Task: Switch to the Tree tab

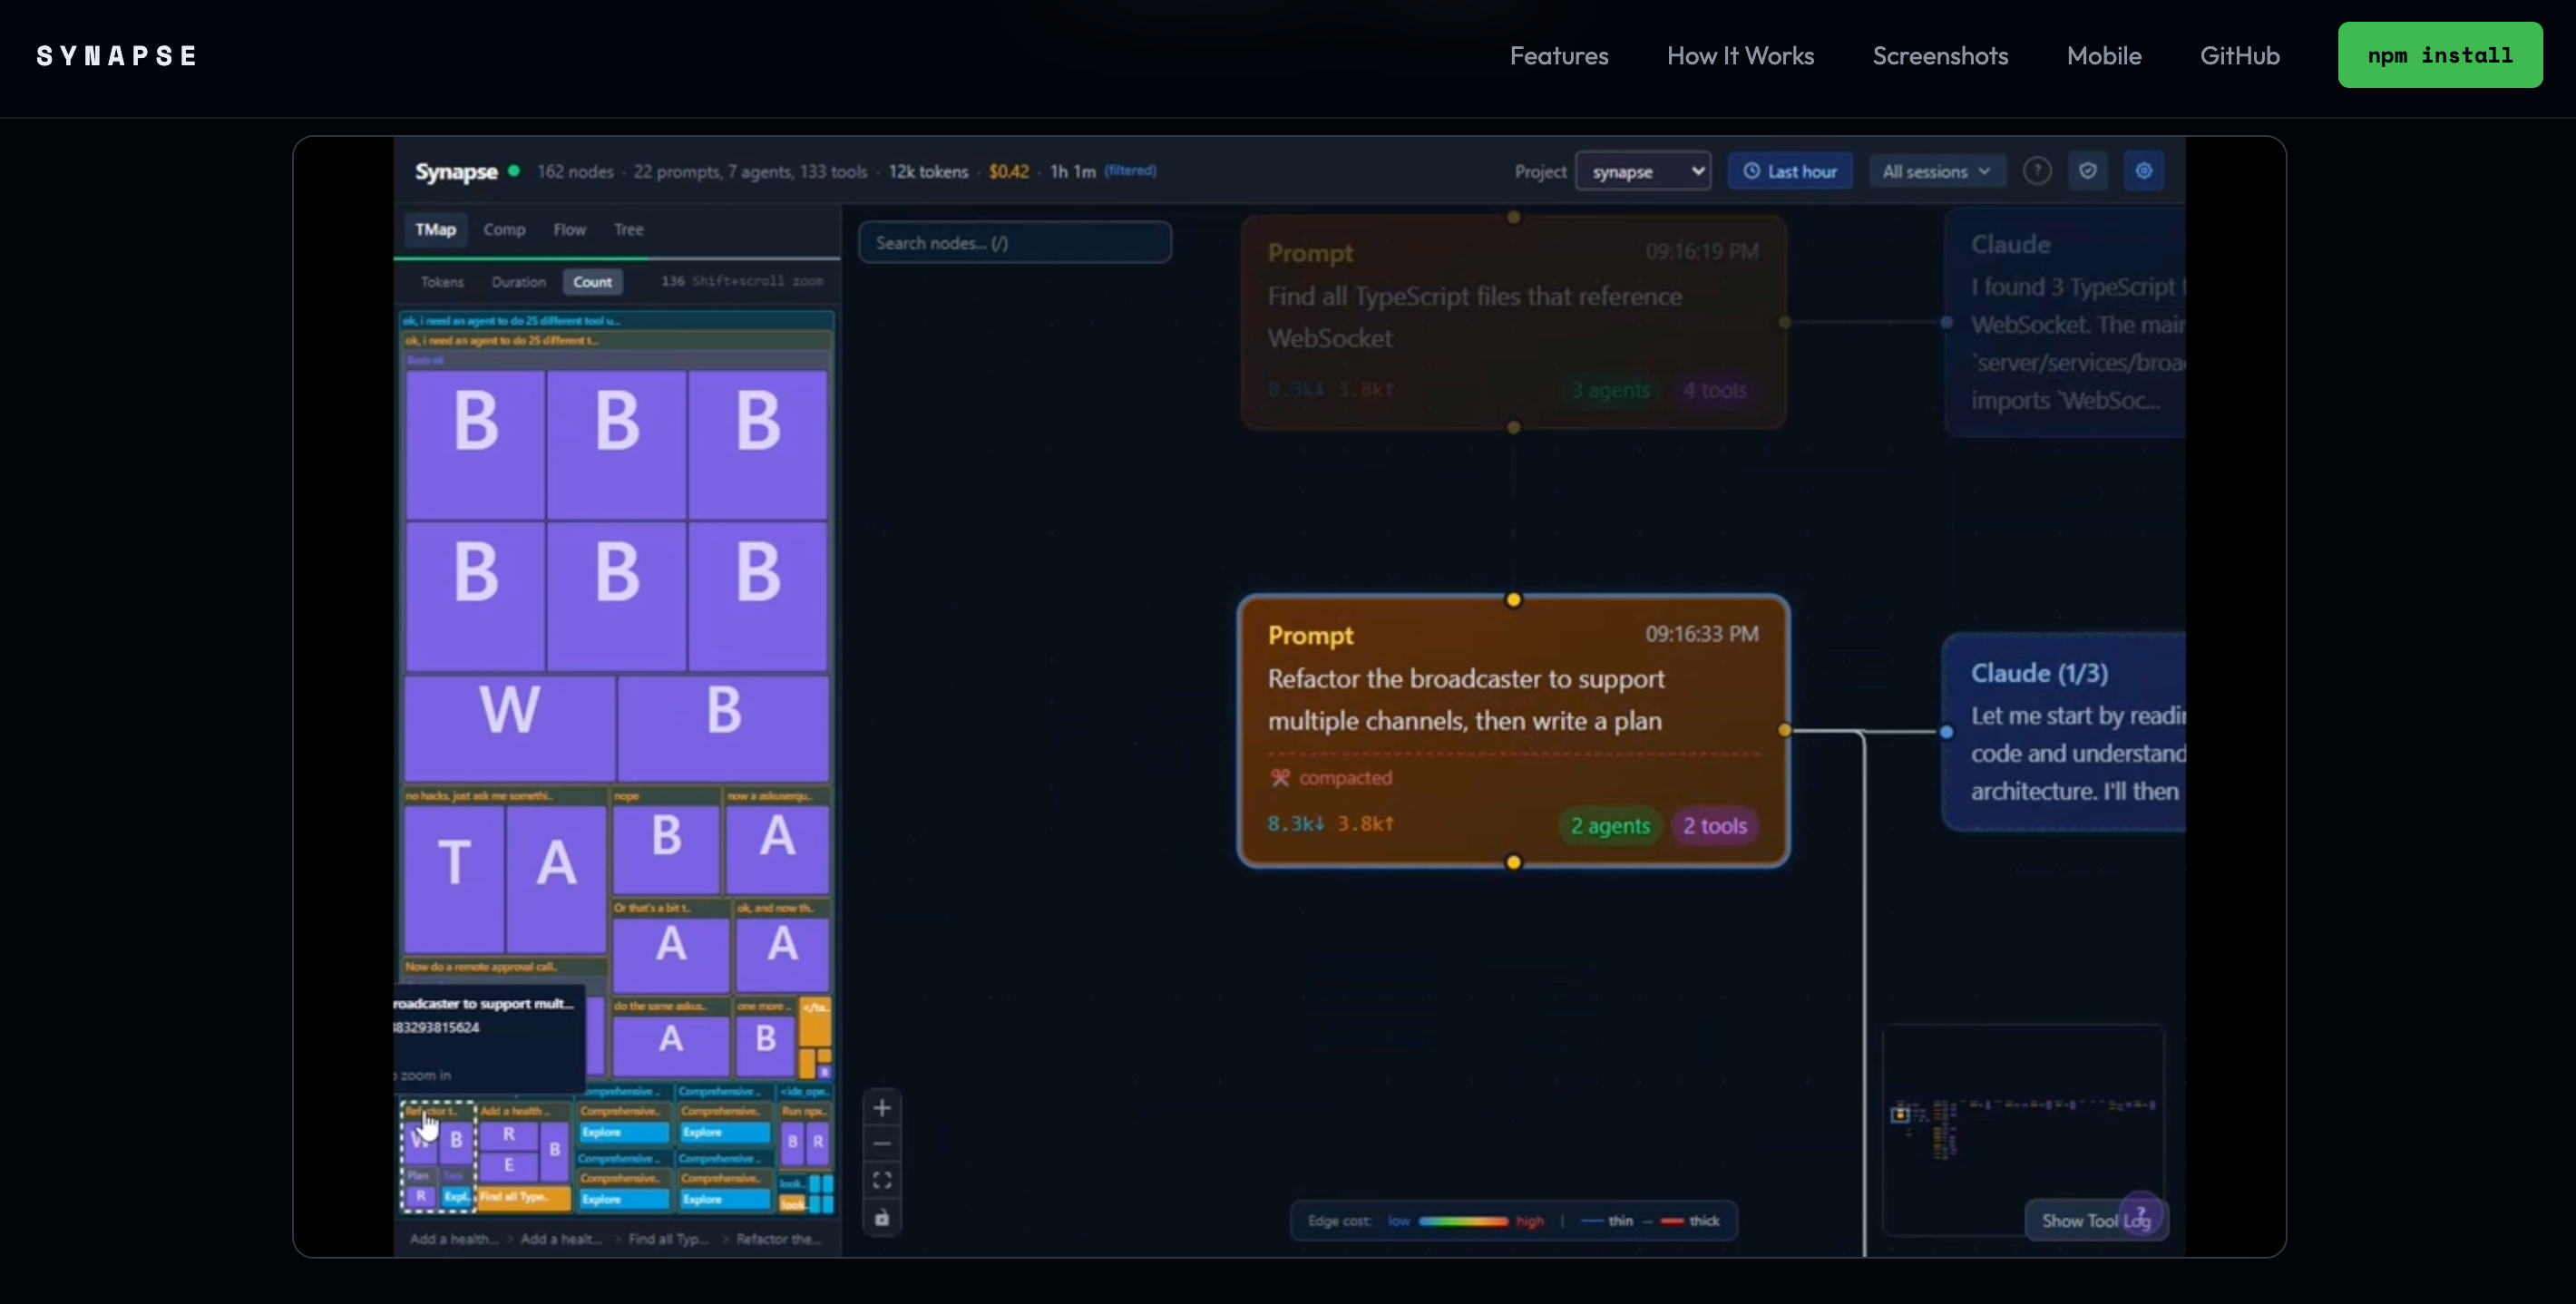Action: (x=628, y=230)
